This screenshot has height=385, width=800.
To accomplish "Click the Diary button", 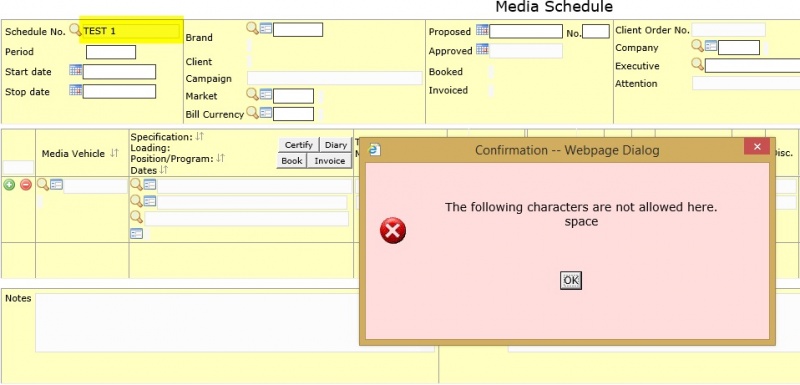I will coord(336,145).
